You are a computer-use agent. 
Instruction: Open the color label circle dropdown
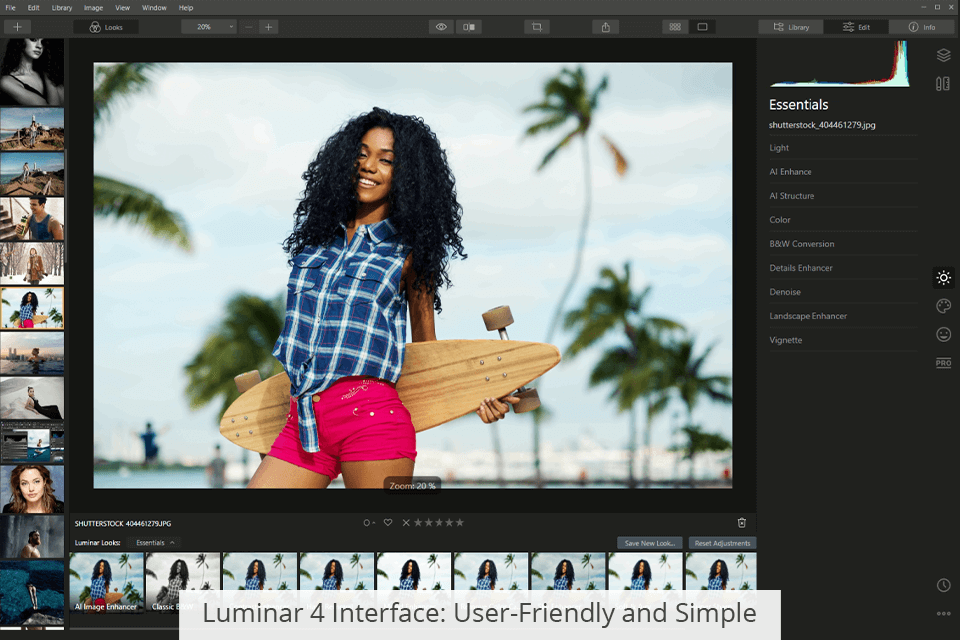point(369,522)
